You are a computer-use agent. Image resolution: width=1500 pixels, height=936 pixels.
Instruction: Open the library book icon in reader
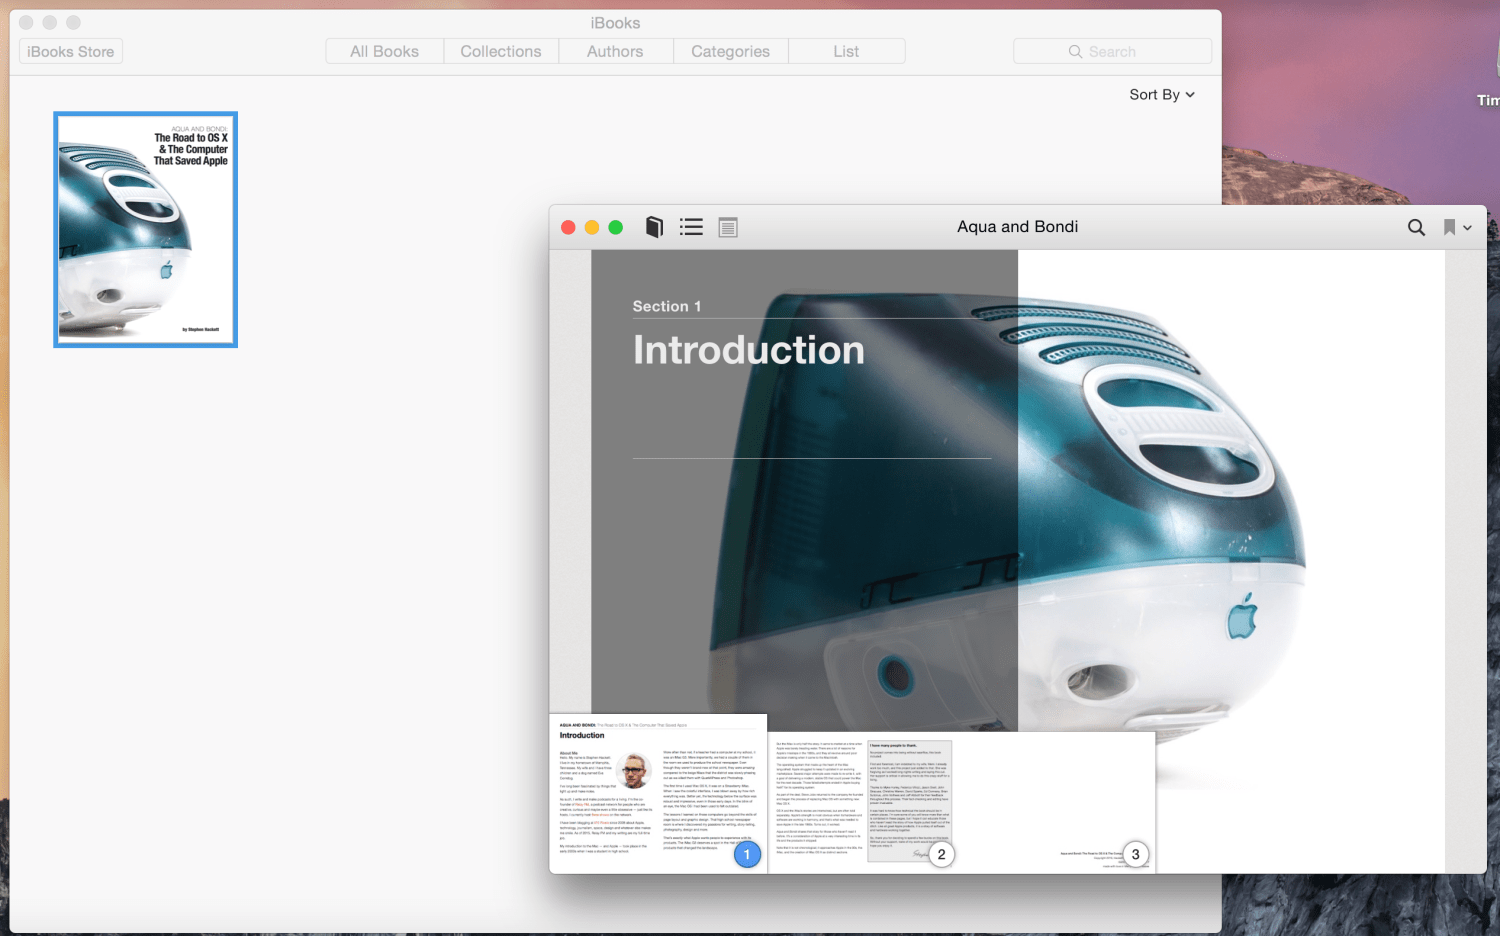pyautogui.click(x=654, y=227)
